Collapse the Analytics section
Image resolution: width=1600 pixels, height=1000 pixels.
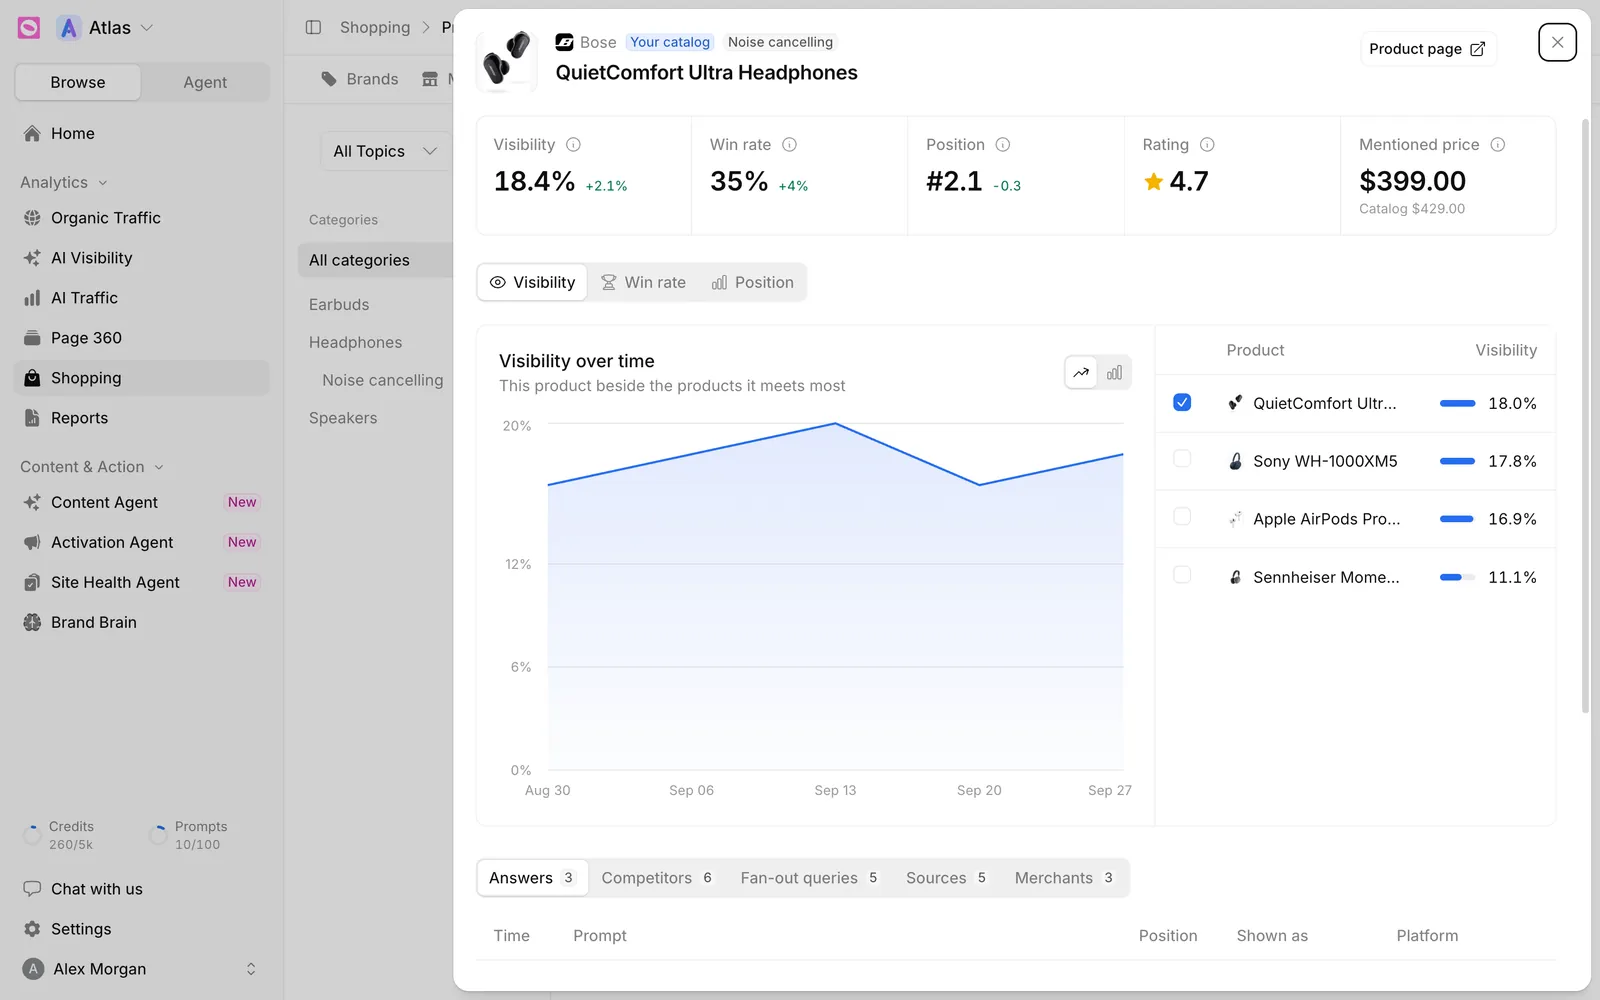(64, 182)
